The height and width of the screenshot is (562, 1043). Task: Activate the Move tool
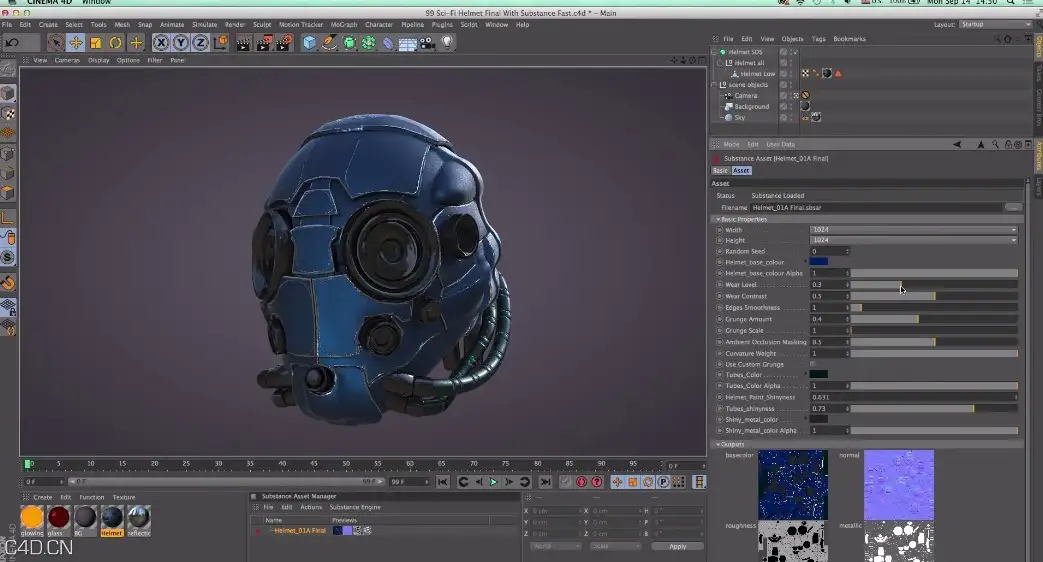[76, 43]
